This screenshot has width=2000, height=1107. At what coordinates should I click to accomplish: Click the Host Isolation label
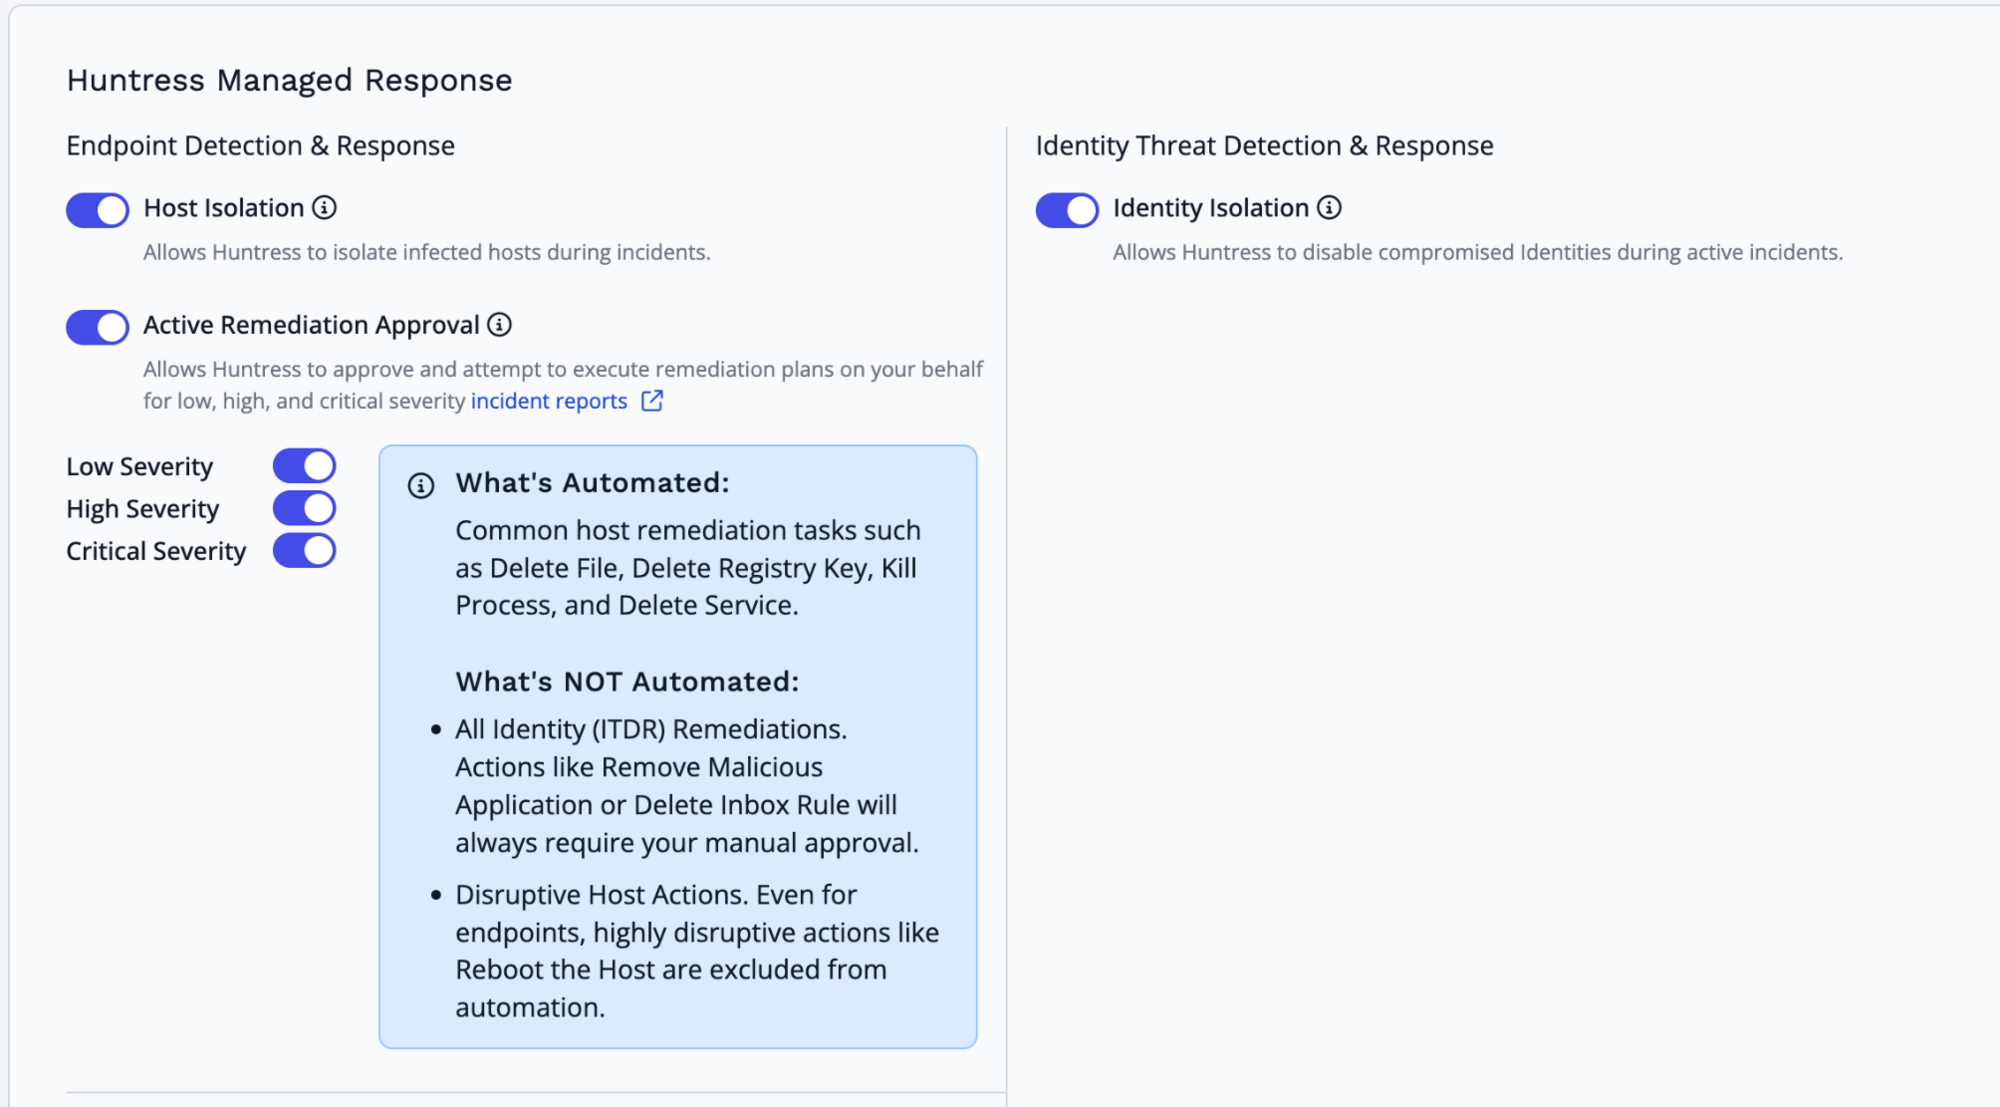click(224, 208)
